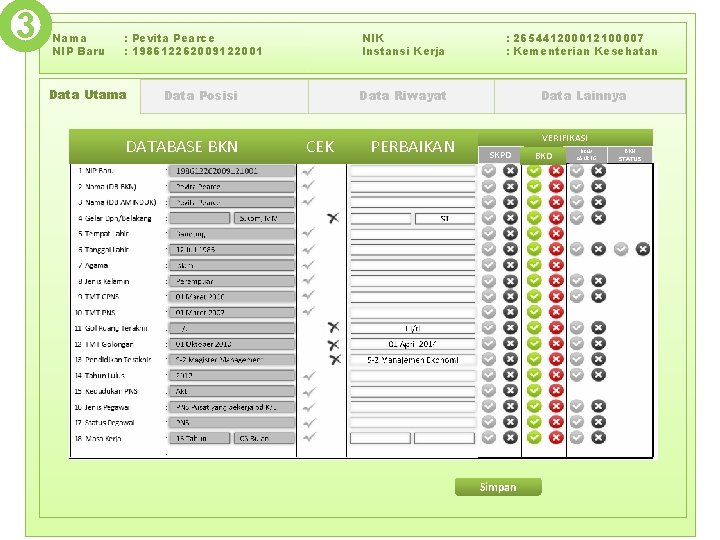
Task: Click the Instansi Kerja value Kementerian Kesehatan
Action: tap(585, 51)
